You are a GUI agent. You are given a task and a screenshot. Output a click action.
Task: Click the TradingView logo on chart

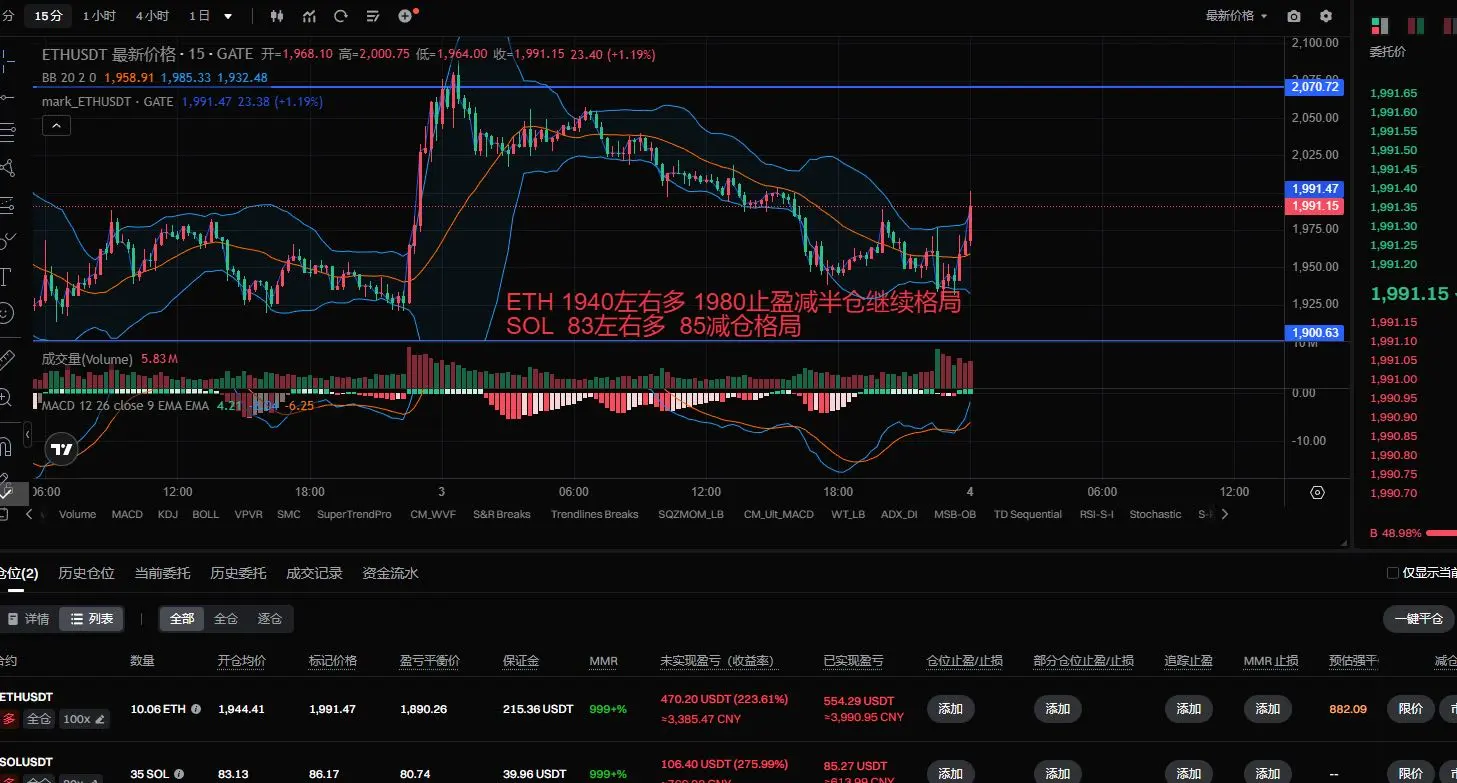(x=62, y=450)
